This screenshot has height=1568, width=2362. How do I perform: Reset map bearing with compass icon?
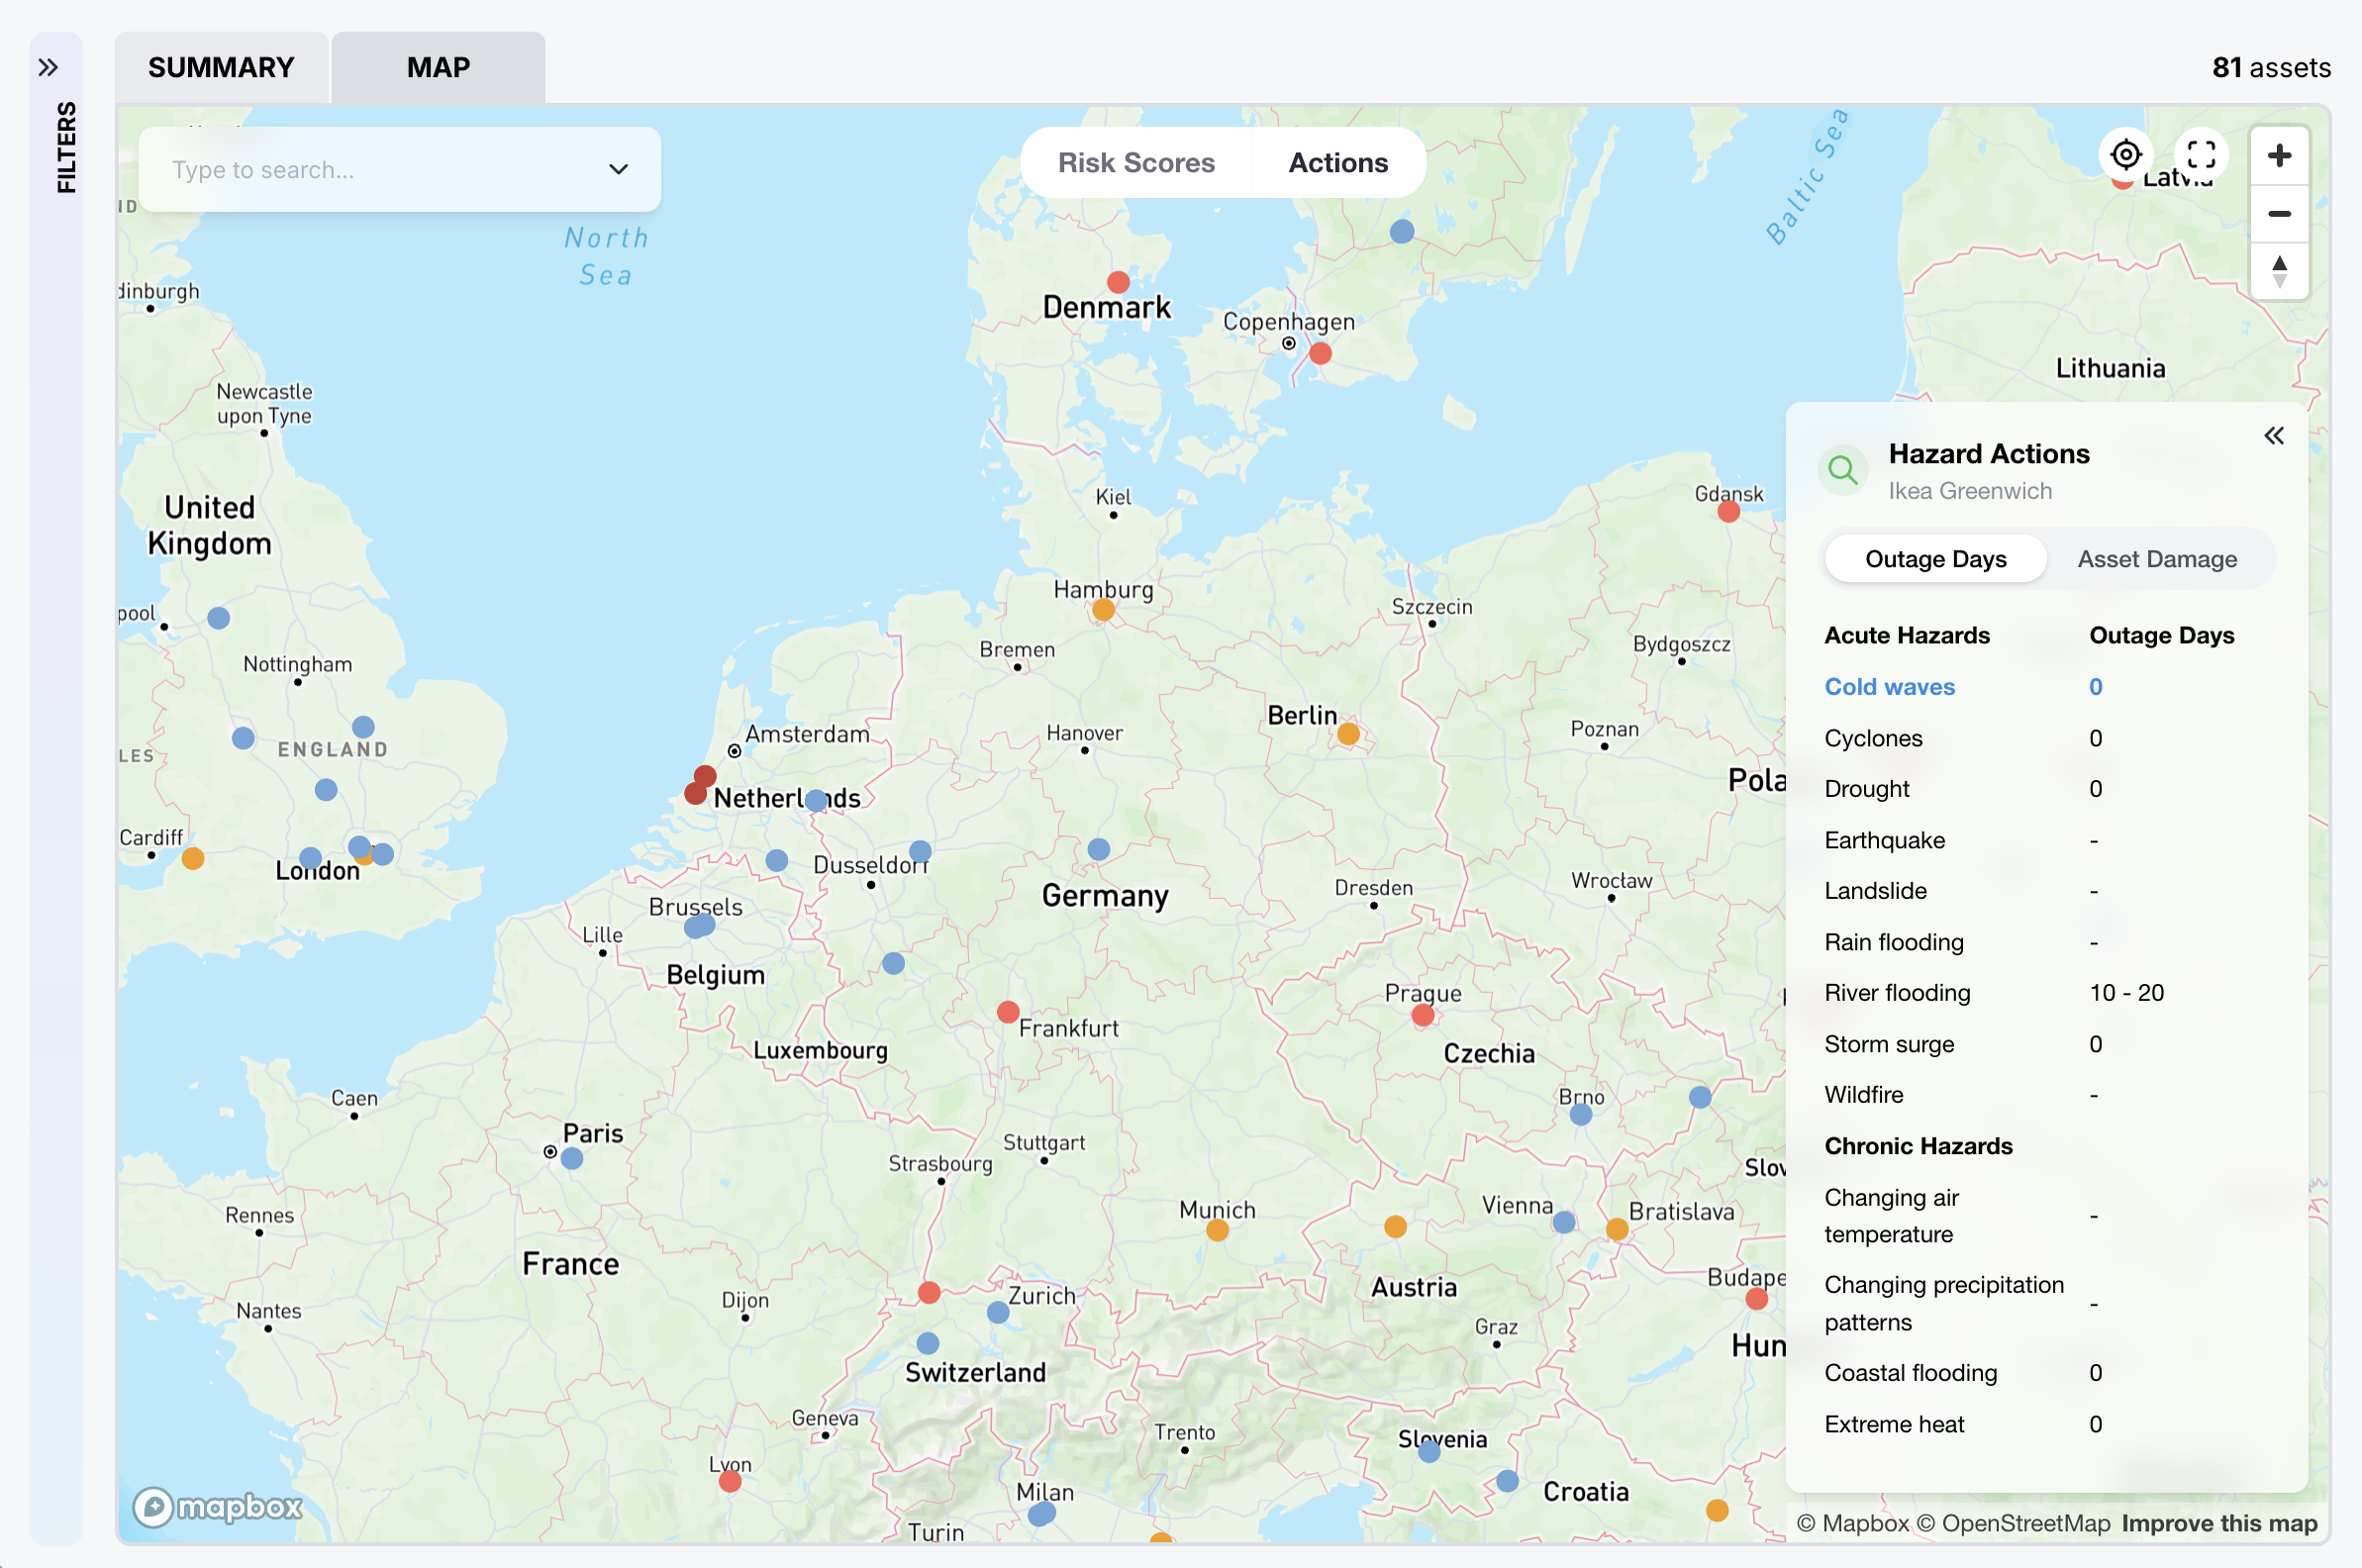pos(2279,271)
